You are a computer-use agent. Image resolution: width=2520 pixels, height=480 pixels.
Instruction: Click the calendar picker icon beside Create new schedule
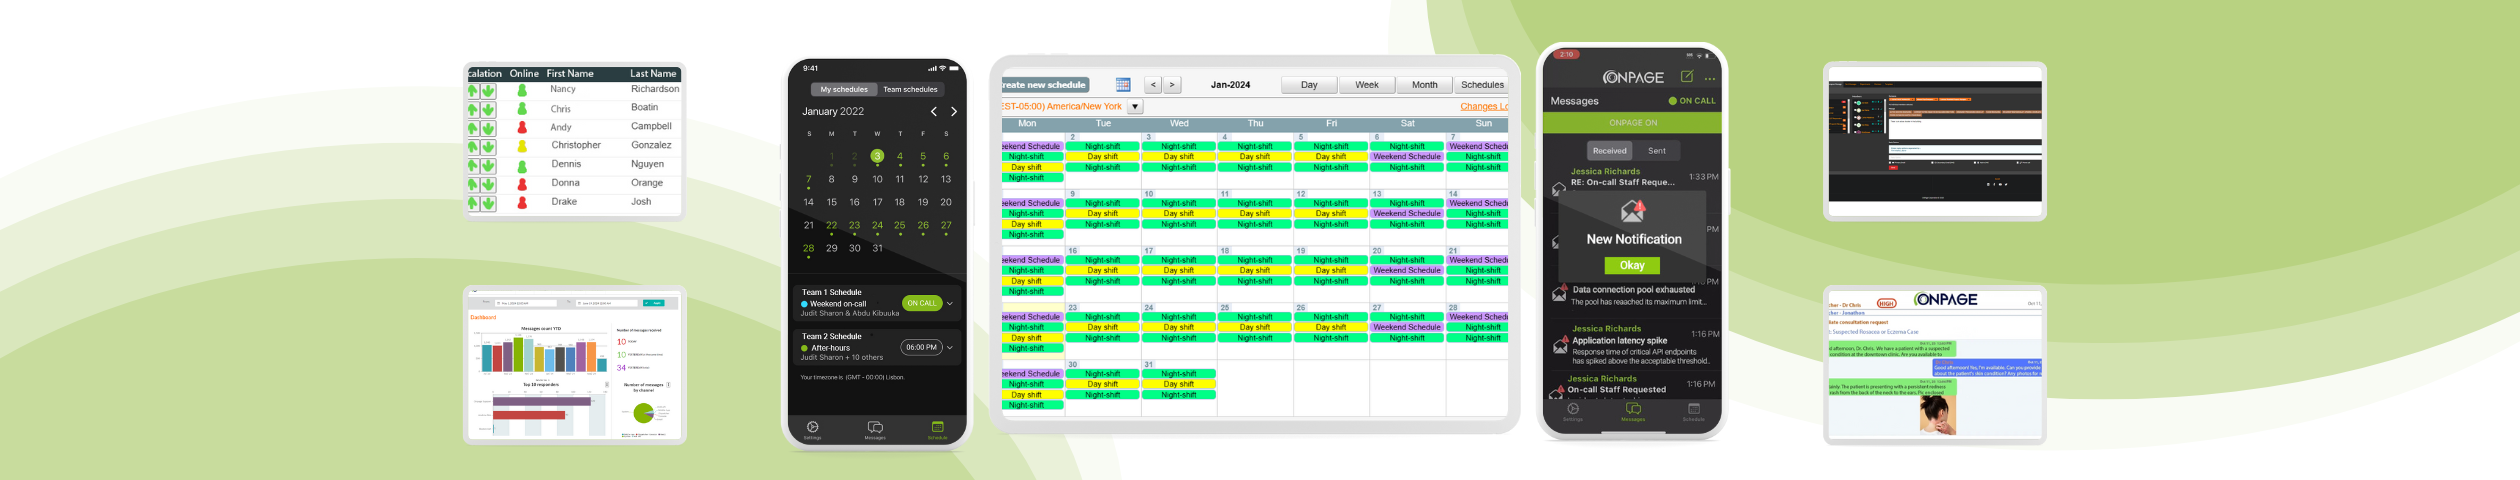pos(1123,85)
